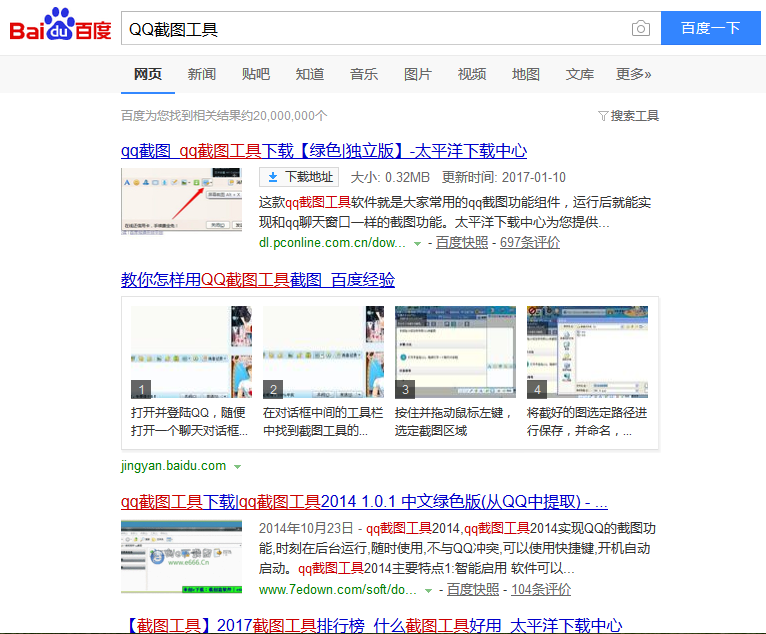The width and height of the screenshot is (766, 634).
Task: Click 百度快照 for the pconline result
Action: tap(462, 243)
